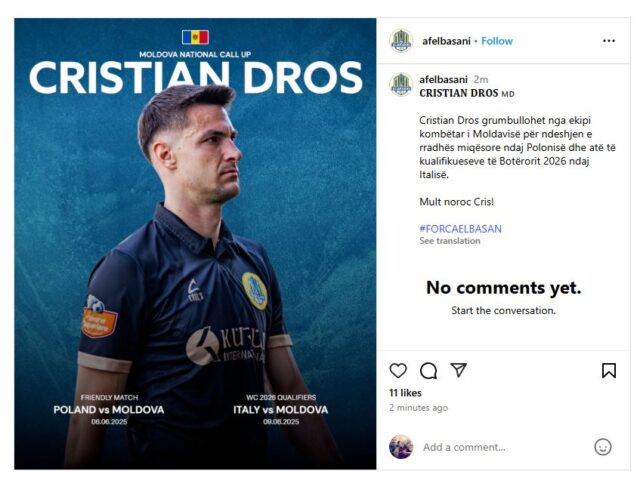Click afelbasani profile picture in header
Image resolution: width=640 pixels, height=493 pixels.
point(401,41)
